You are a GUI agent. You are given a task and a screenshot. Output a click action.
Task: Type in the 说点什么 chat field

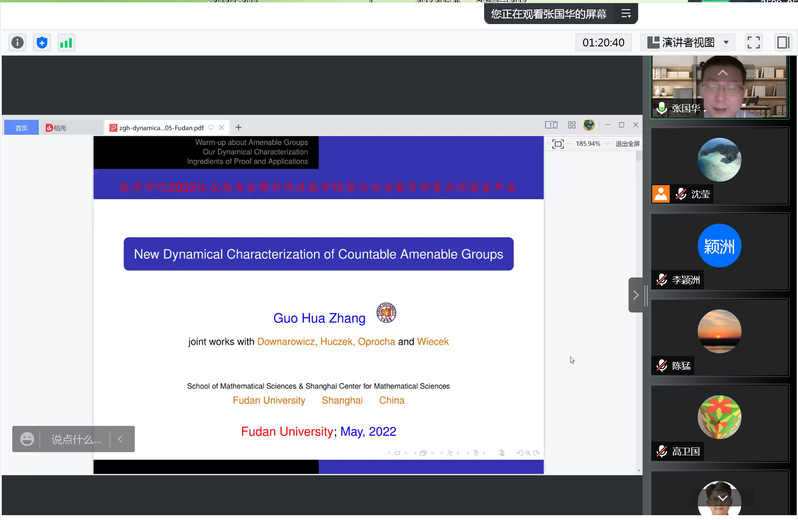(x=76, y=439)
